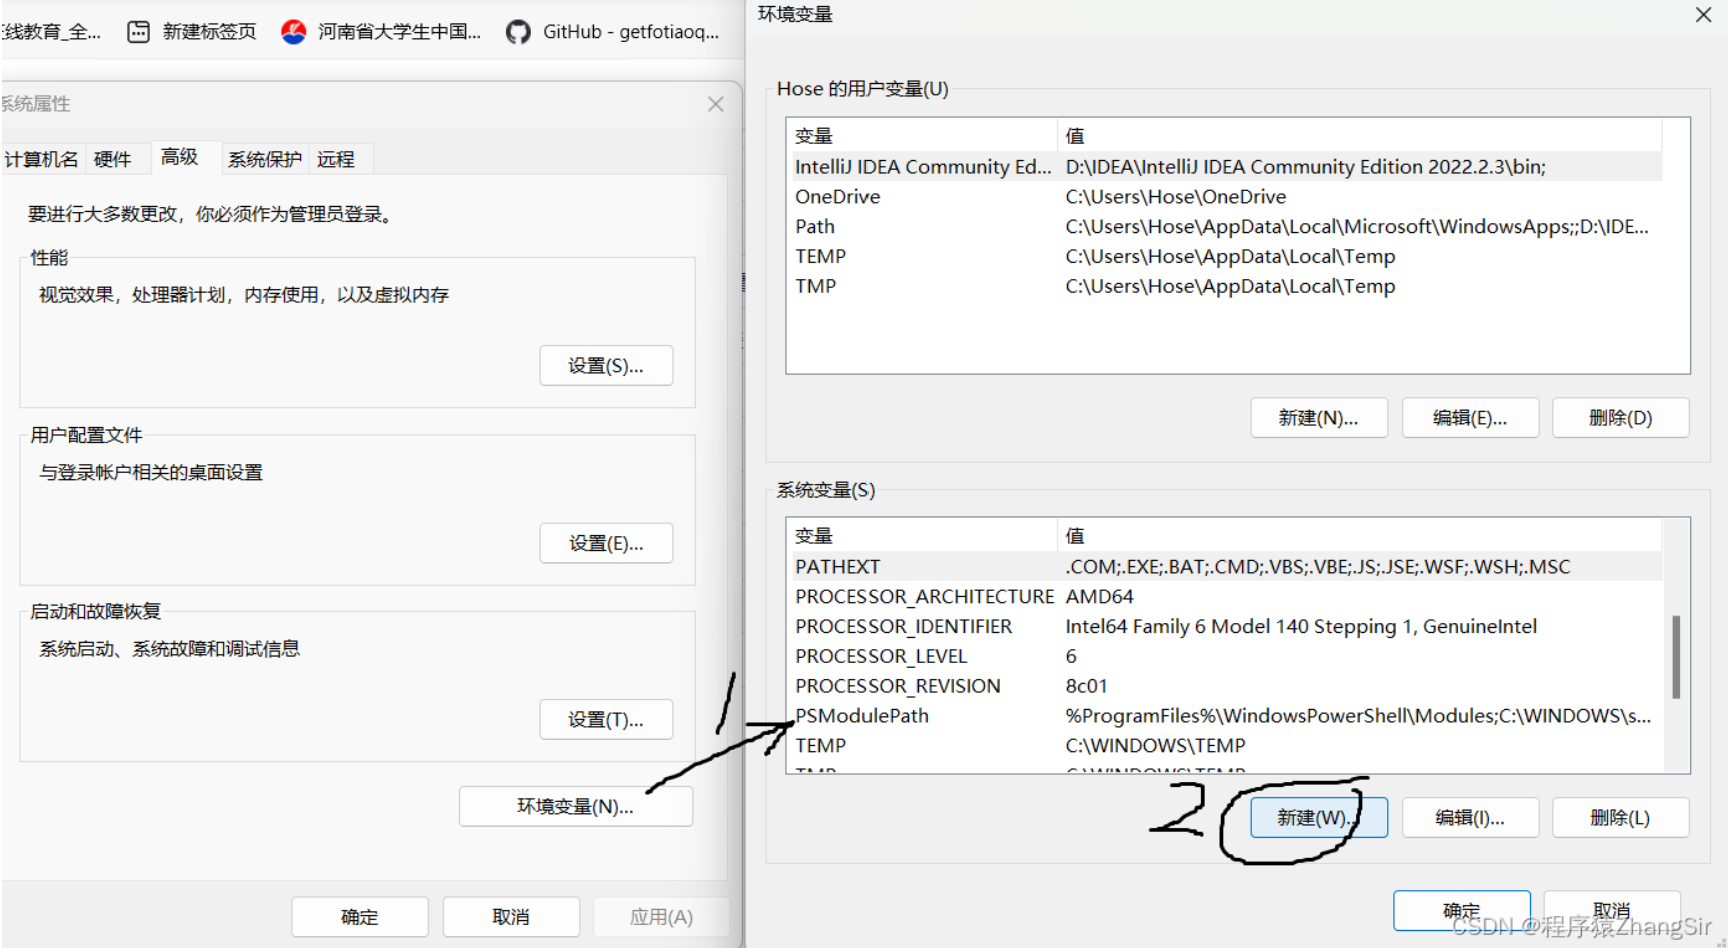Select the system TEMP variable row
1728x948 pixels.
point(1227,746)
